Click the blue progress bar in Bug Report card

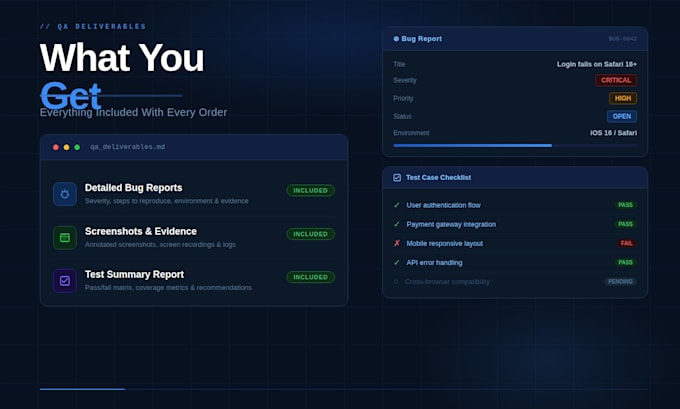click(x=473, y=146)
